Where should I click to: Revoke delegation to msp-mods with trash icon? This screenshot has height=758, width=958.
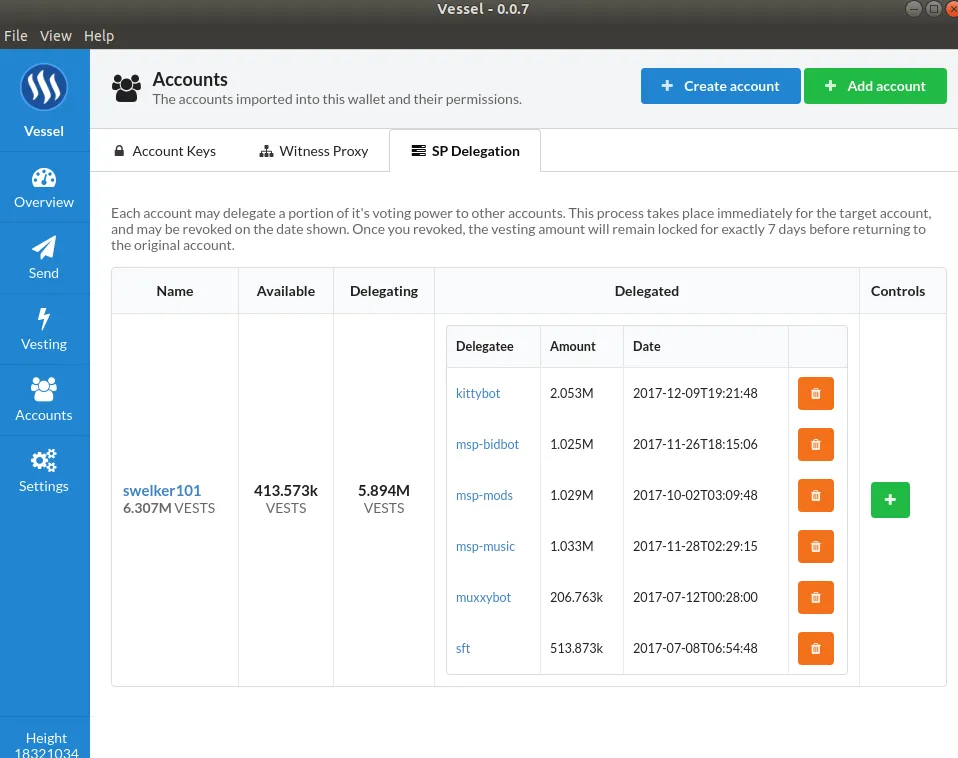click(x=816, y=495)
